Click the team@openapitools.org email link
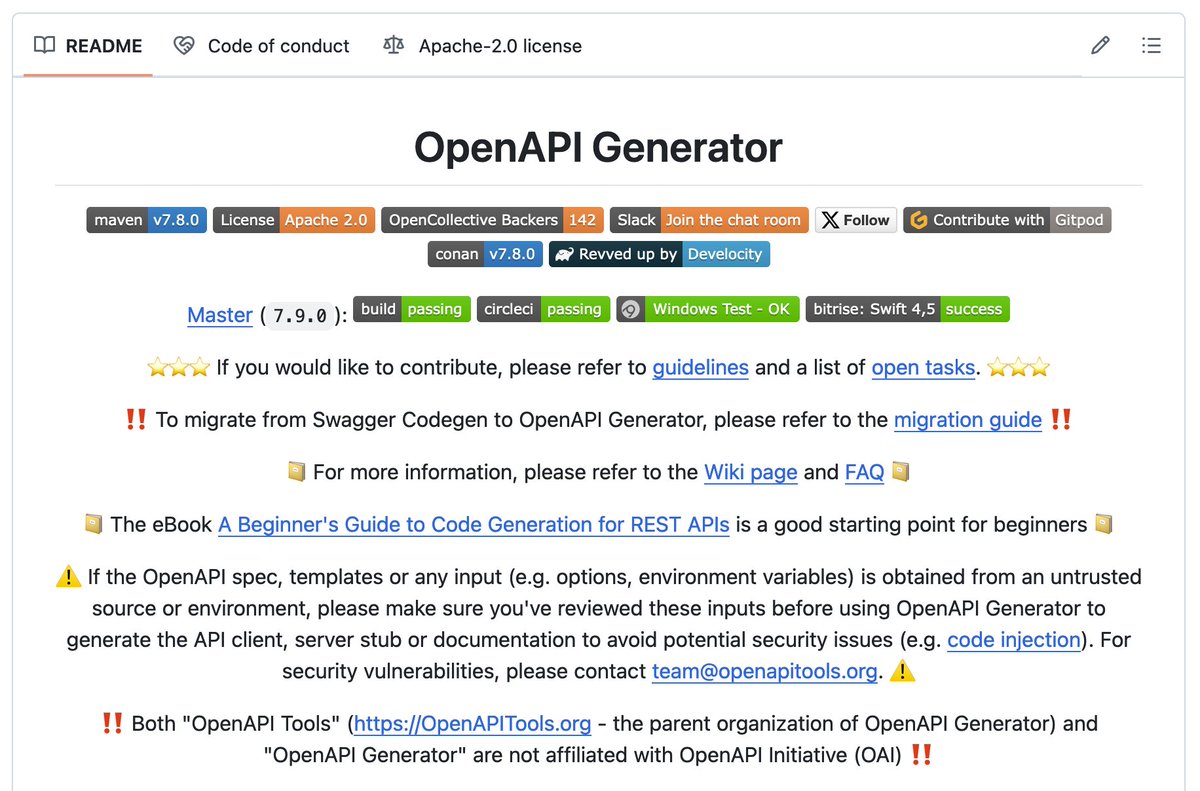Image resolution: width=1200 pixels, height=791 pixels. pos(765,671)
